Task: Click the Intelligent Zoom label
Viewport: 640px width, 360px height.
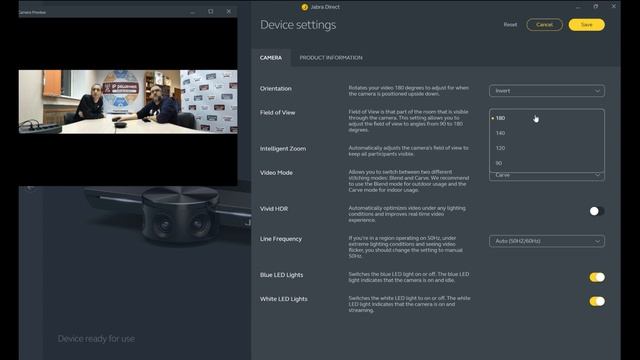Action: tap(283, 149)
